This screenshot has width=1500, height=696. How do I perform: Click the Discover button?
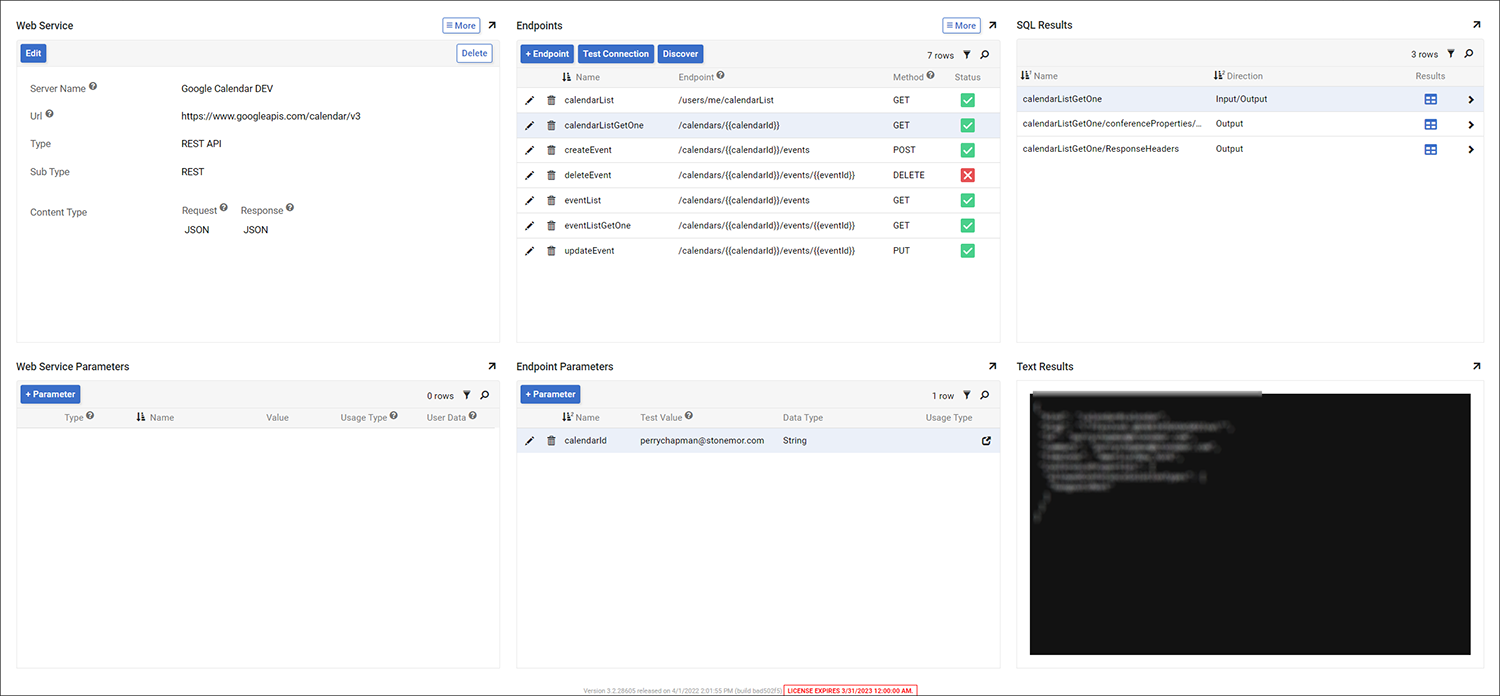point(681,54)
